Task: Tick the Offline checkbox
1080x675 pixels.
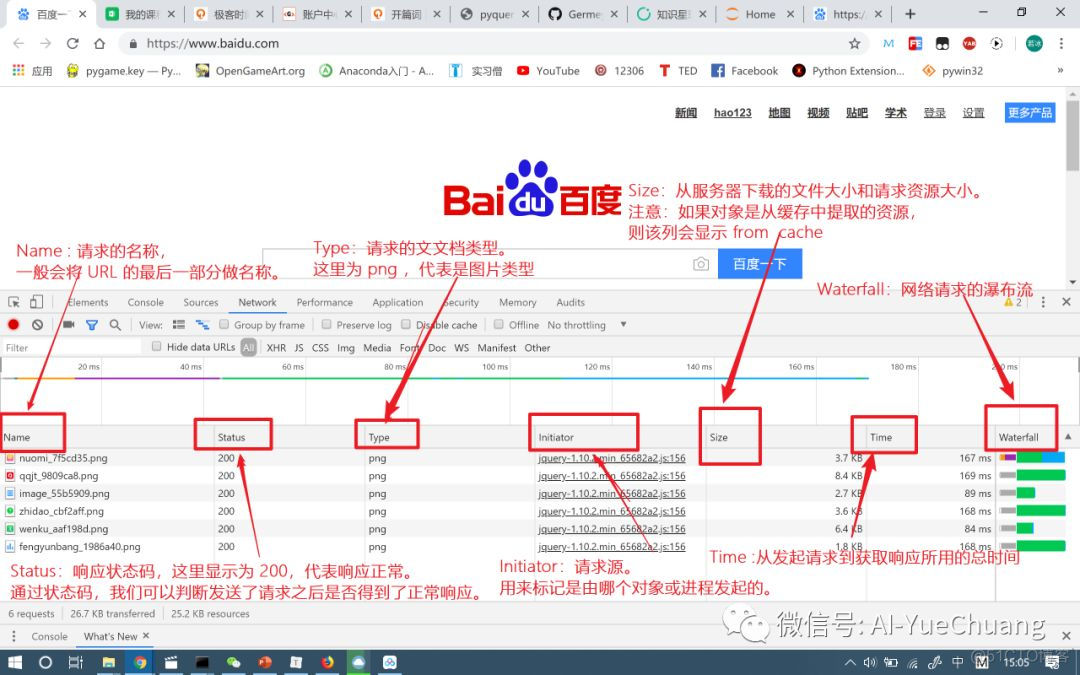Action: click(x=499, y=324)
